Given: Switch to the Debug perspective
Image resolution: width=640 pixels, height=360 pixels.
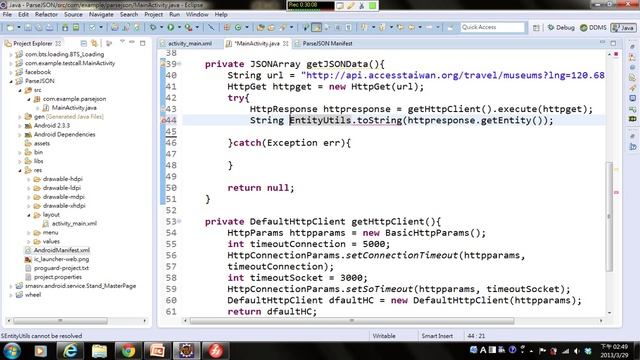Looking at the screenshot, I should click(561, 28).
